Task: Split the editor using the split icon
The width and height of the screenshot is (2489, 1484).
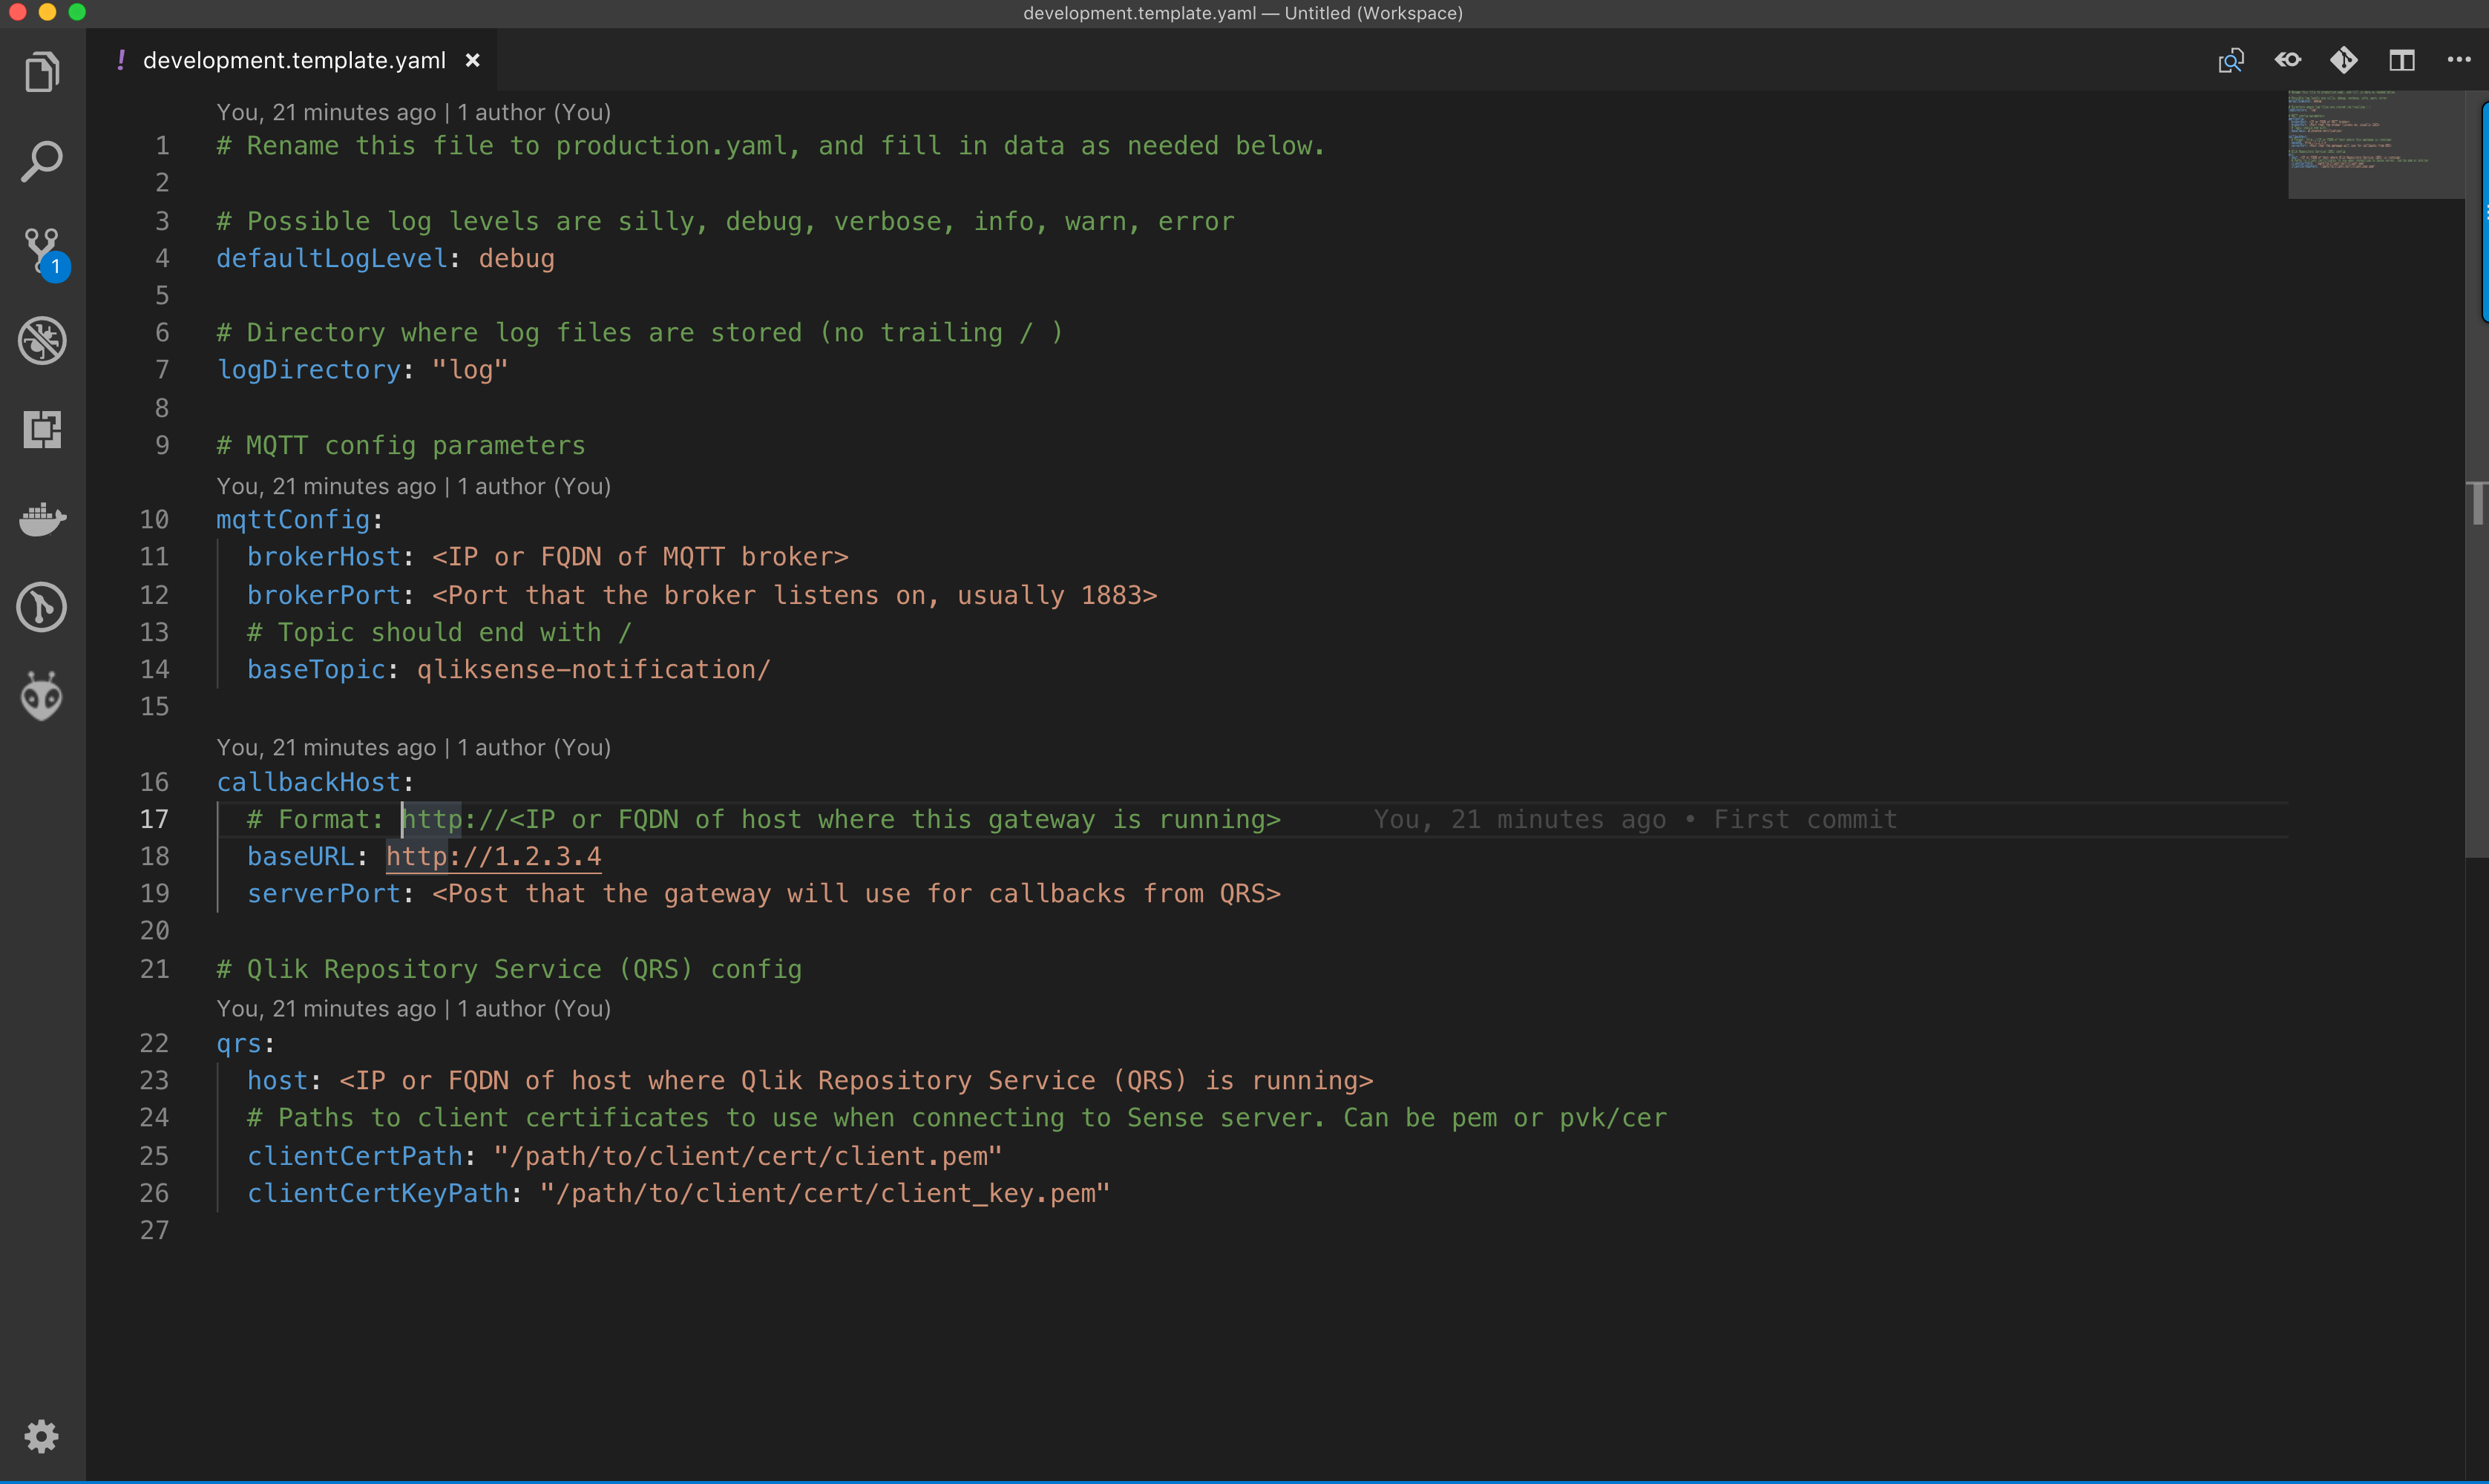Action: pos(2402,60)
